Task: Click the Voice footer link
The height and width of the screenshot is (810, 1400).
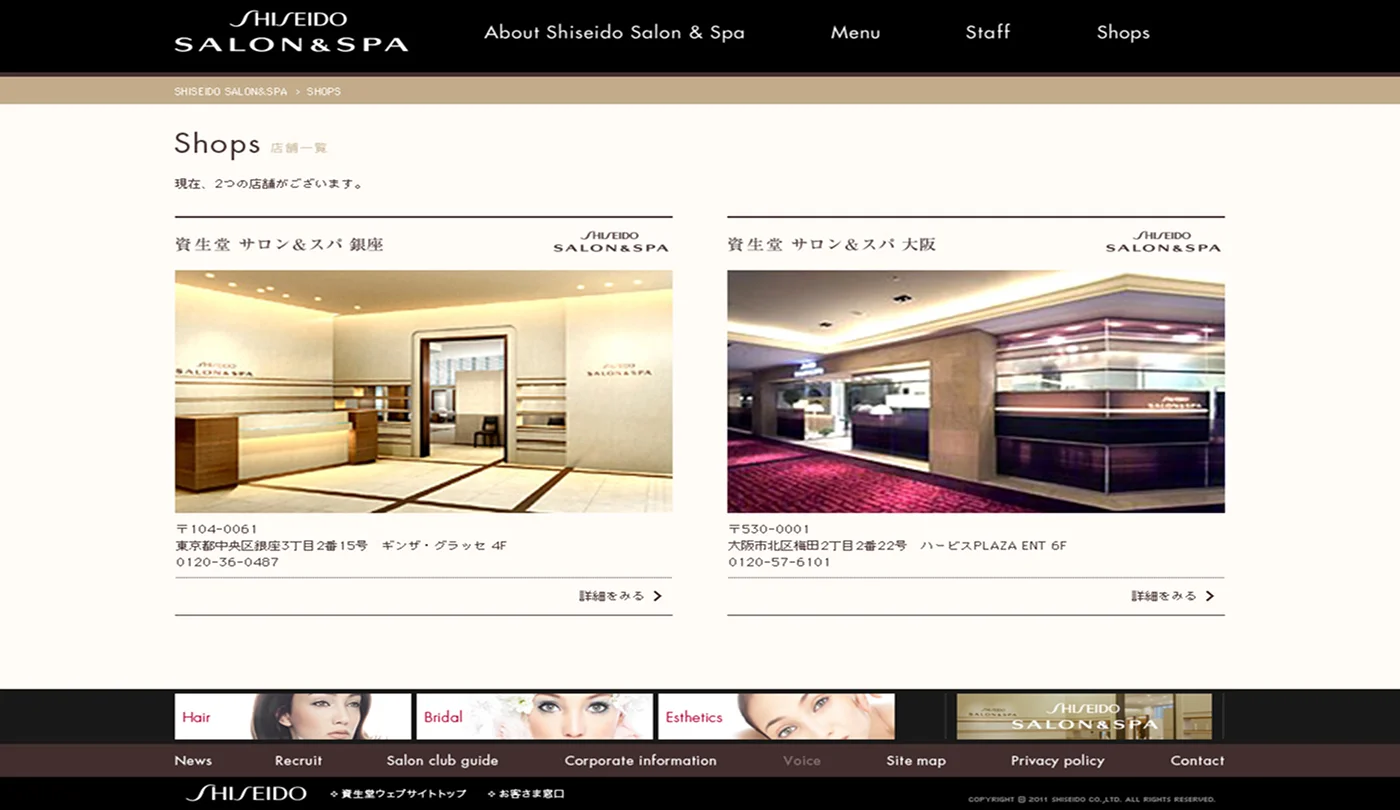Action: [802, 760]
